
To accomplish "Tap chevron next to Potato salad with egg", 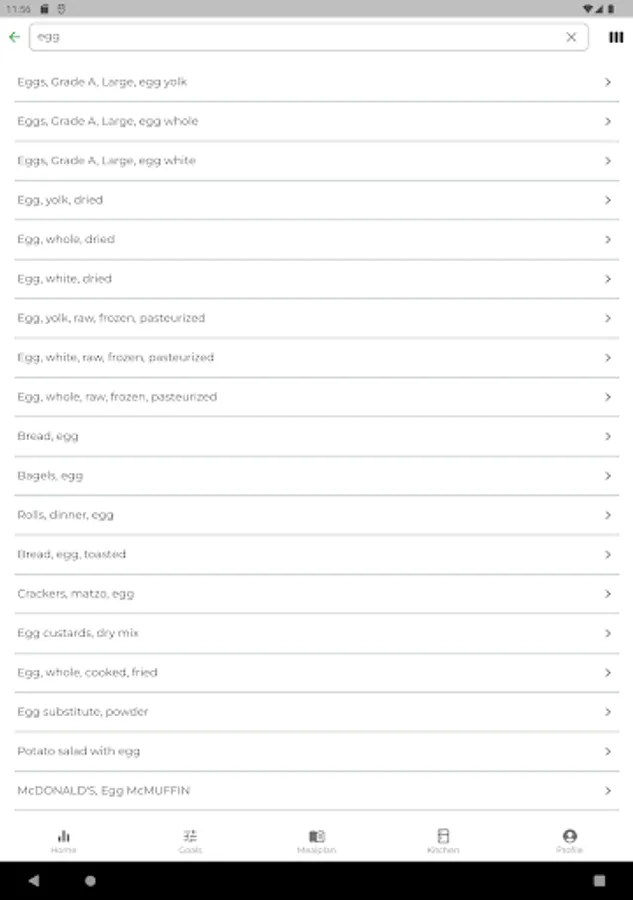I will (x=608, y=751).
